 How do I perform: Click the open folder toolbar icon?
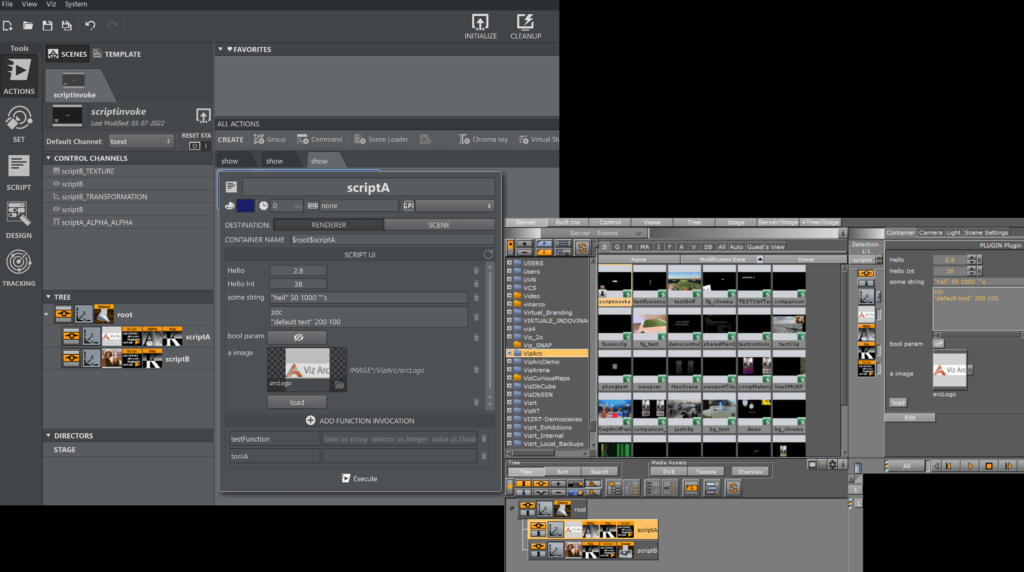tap(28, 24)
